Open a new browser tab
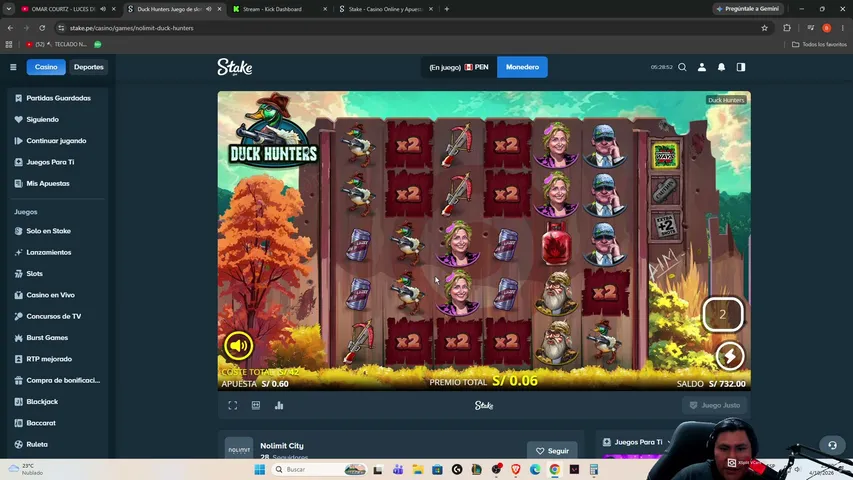This screenshot has width=853, height=480. (447, 9)
